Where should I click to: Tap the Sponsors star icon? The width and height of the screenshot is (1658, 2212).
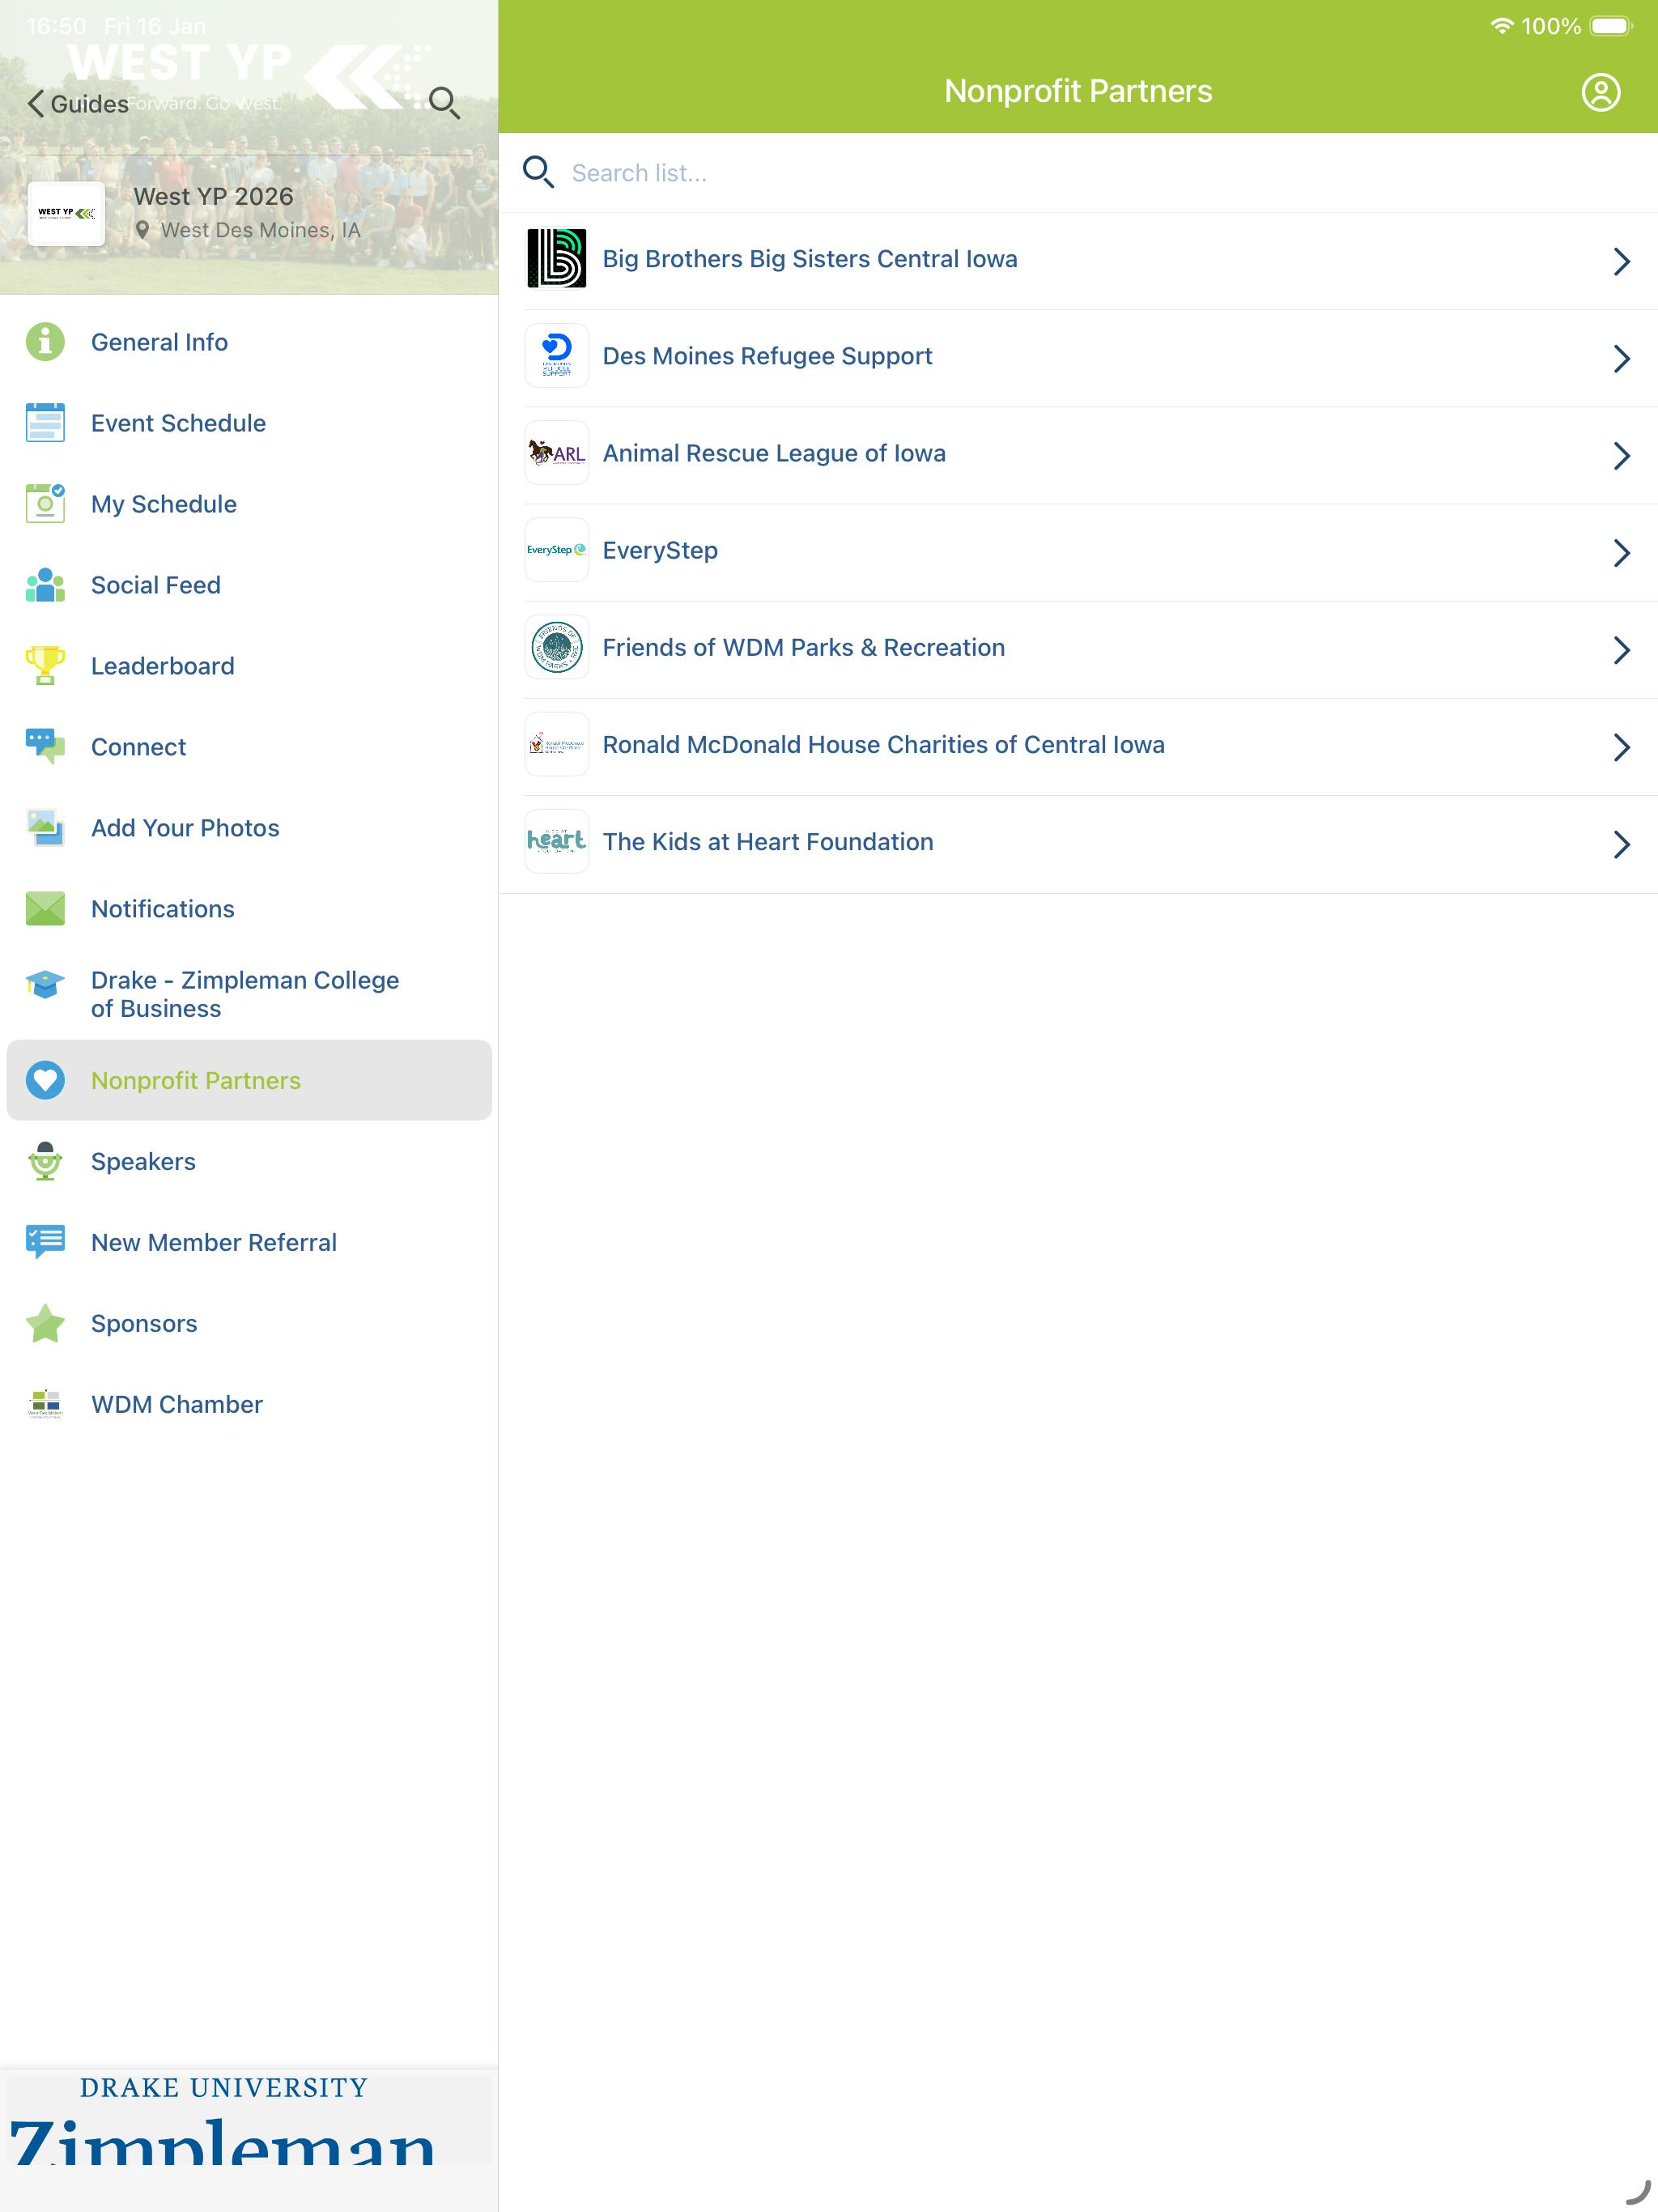click(x=45, y=1323)
